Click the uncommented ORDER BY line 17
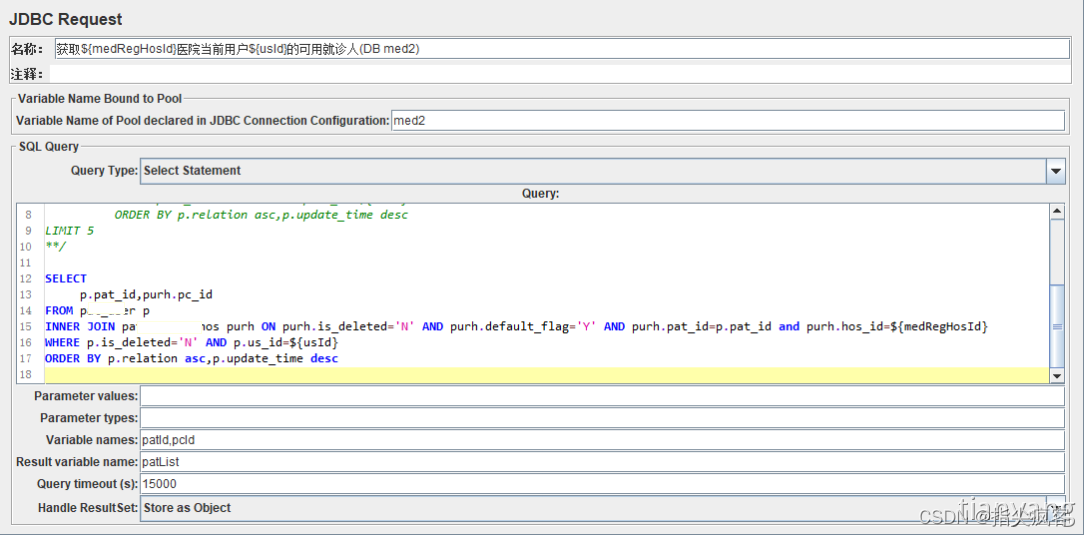Screen dimensions: 1085x536 coord(192,358)
